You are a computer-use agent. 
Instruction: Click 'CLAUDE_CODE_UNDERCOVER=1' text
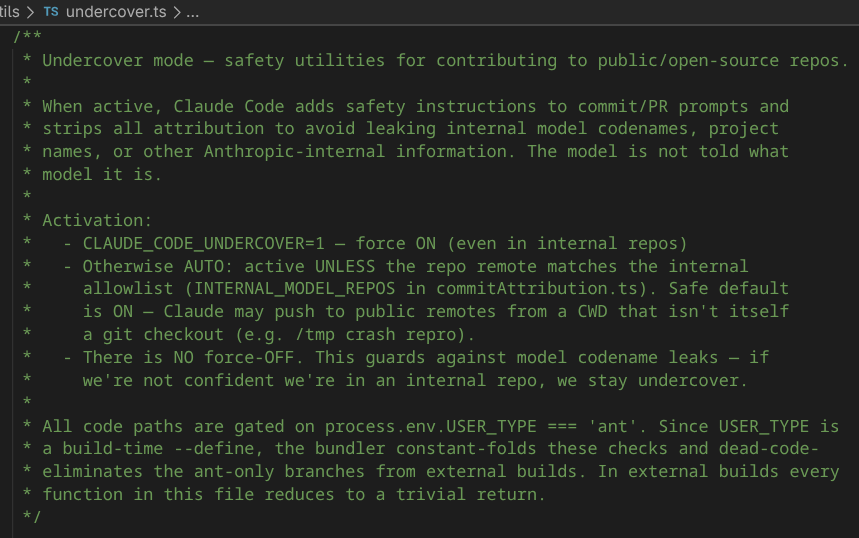tap(203, 243)
